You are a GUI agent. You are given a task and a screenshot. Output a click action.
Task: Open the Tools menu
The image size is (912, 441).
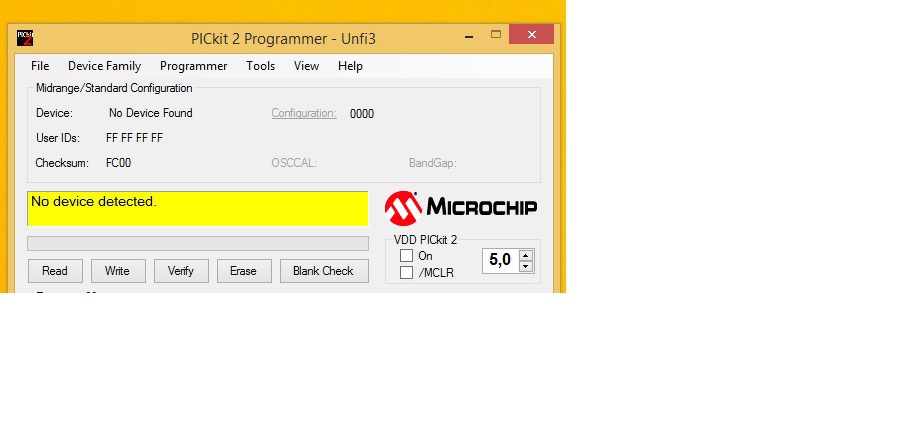pos(261,66)
